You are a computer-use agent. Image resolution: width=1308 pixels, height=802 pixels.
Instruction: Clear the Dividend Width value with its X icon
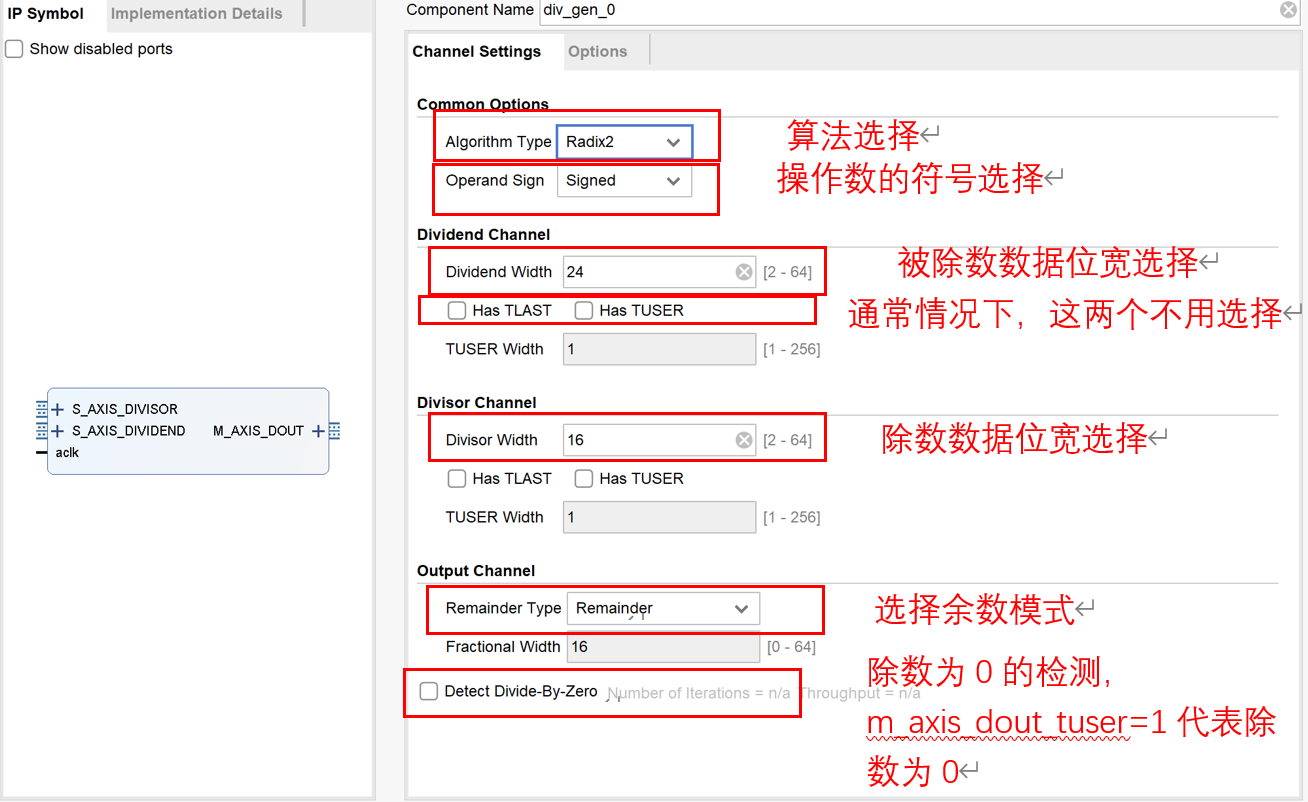pyautogui.click(x=744, y=272)
